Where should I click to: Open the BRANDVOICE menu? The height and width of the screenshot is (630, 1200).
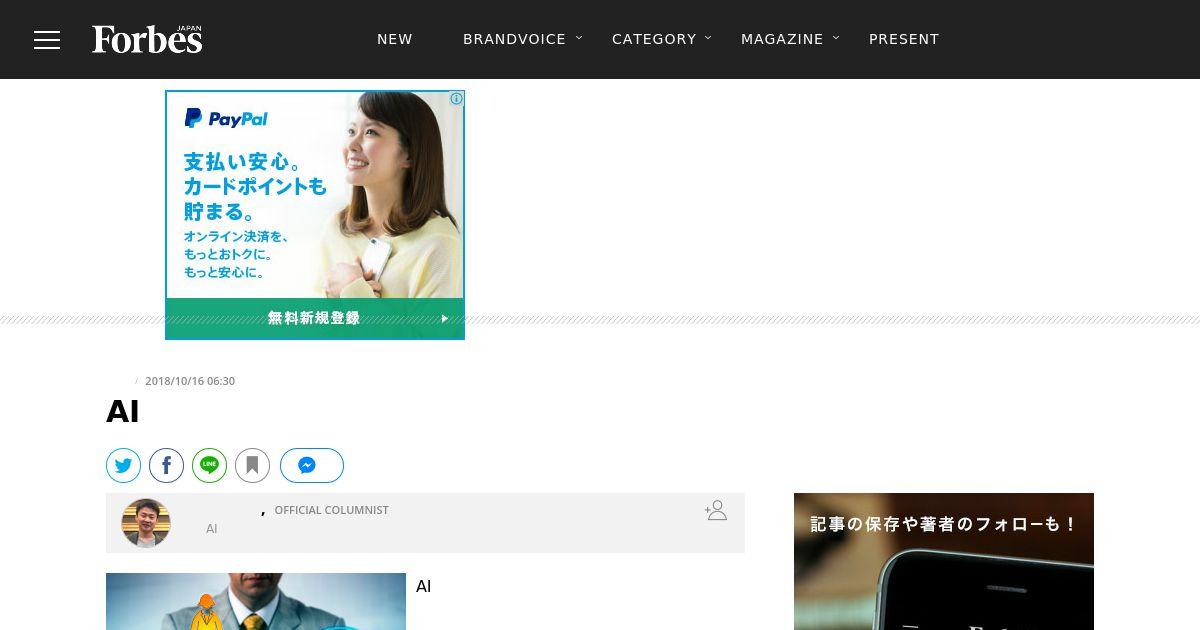point(514,39)
